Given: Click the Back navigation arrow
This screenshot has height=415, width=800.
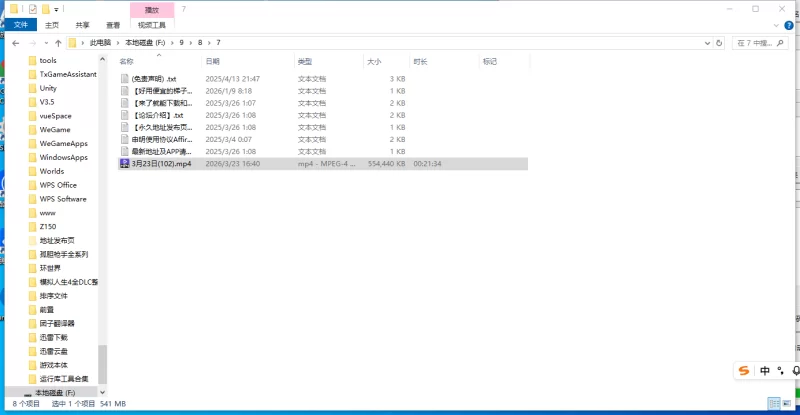Looking at the screenshot, I should click(x=16, y=43).
